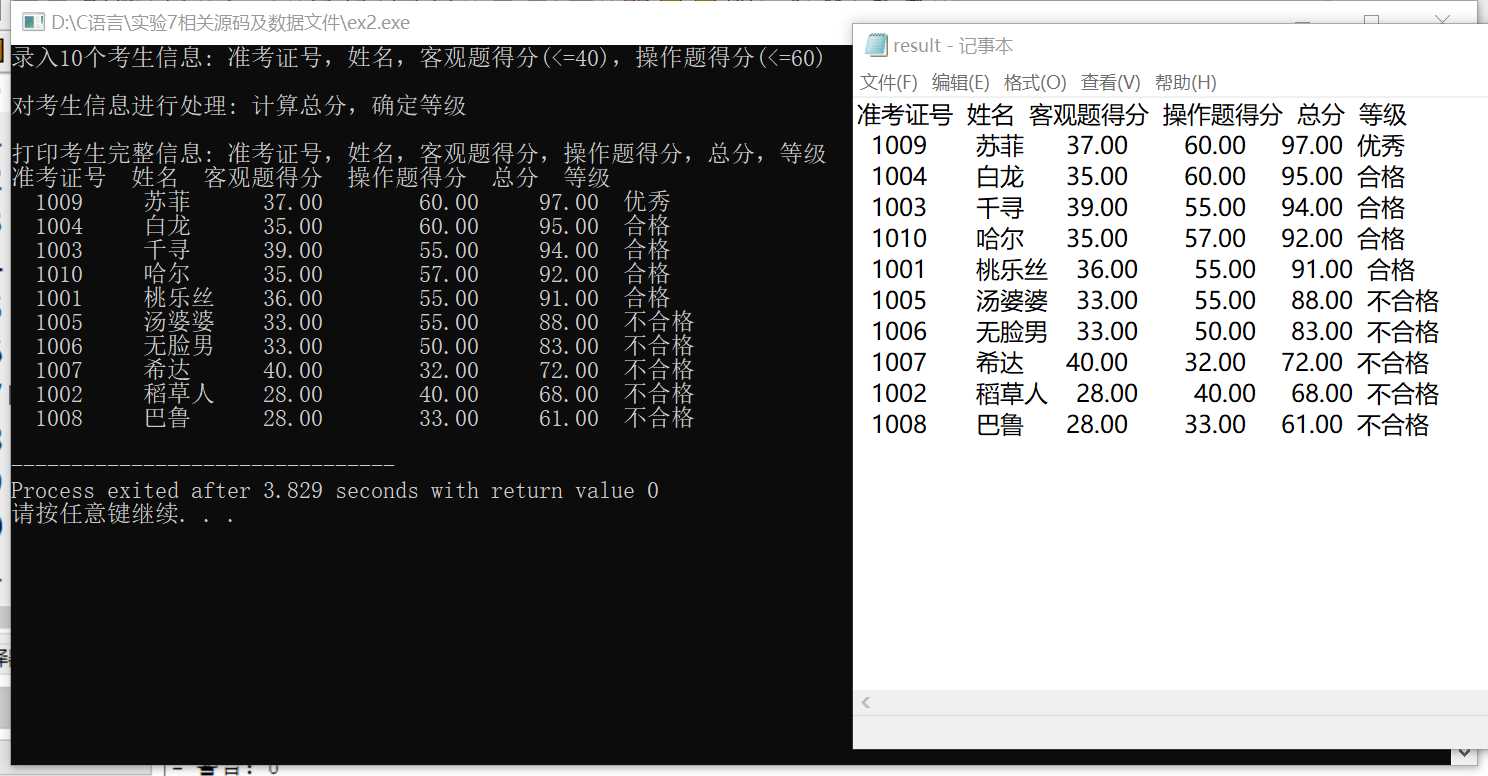Click '1010' in the console output
This screenshot has height=776, width=1488.
[x=59, y=274]
